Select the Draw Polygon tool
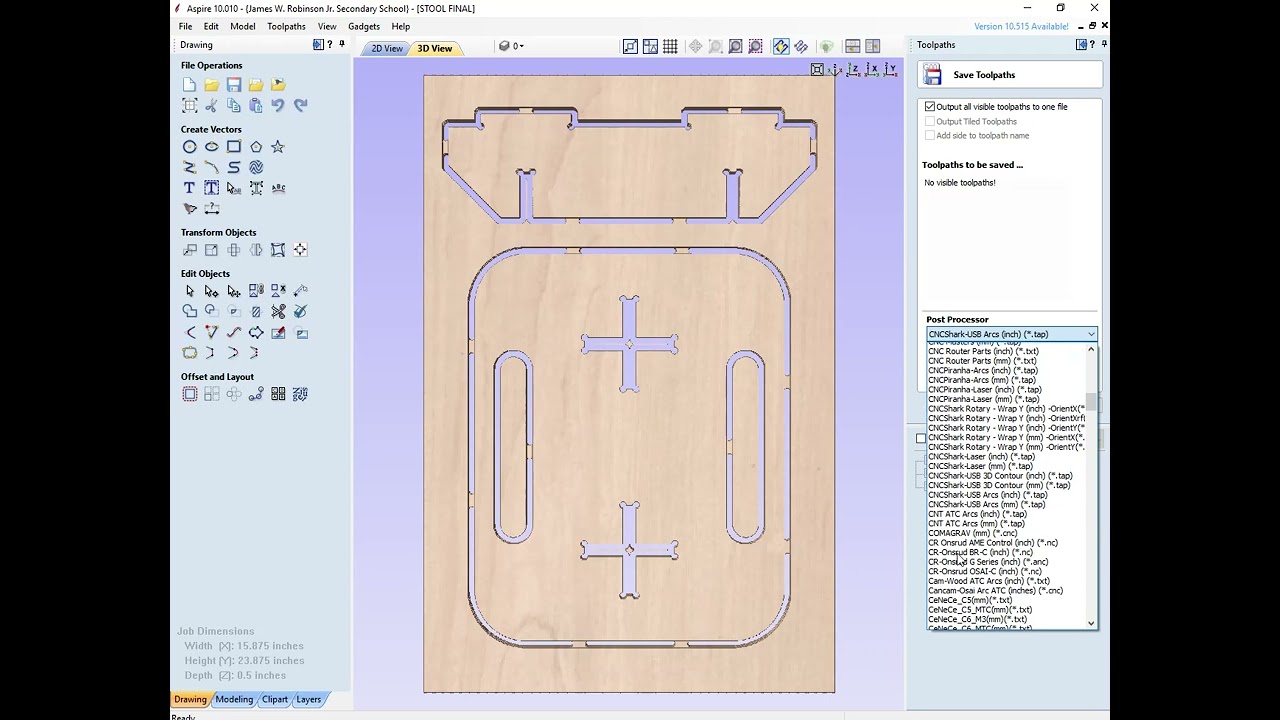The width and height of the screenshot is (1280, 720). coord(256,147)
